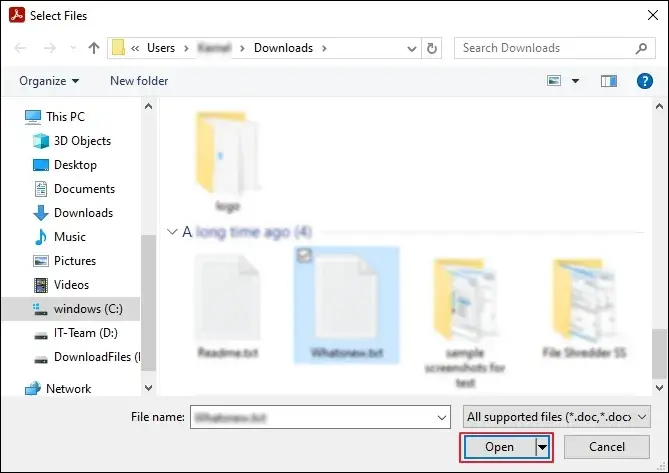The width and height of the screenshot is (669, 473).
Task: Expand the arrow after Downloads breadcrumb
Action: point(324,48)
